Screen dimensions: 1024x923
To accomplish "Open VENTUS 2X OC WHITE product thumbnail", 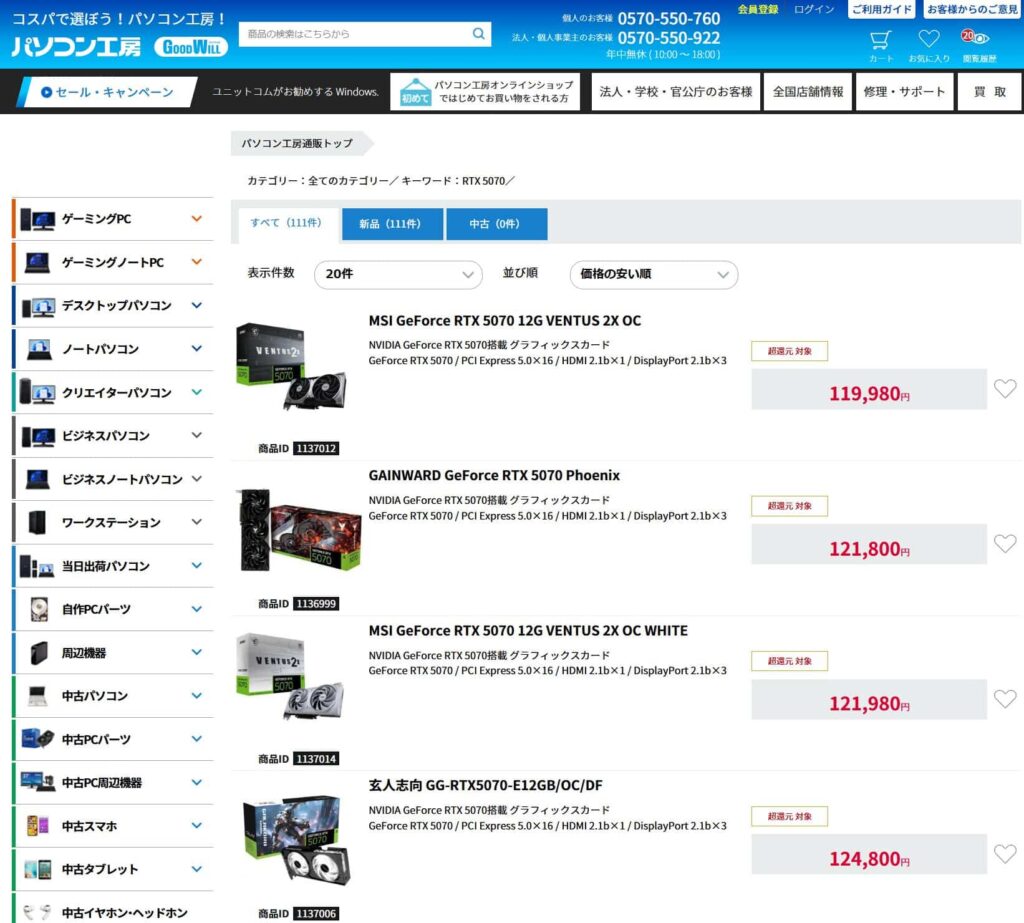I will point(291,676).
